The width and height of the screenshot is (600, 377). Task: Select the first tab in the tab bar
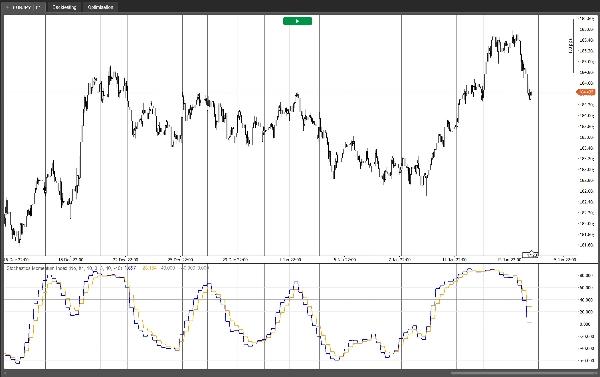click(24, 7)
